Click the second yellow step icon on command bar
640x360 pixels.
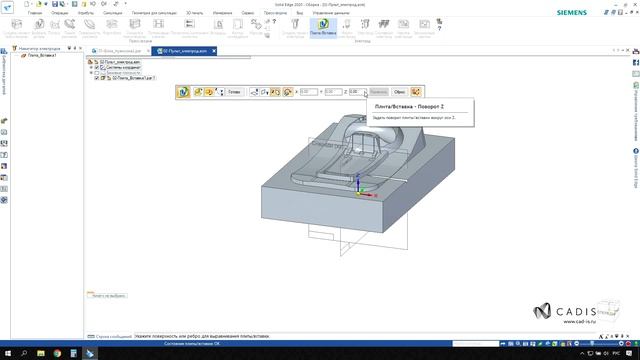[209, 92]
